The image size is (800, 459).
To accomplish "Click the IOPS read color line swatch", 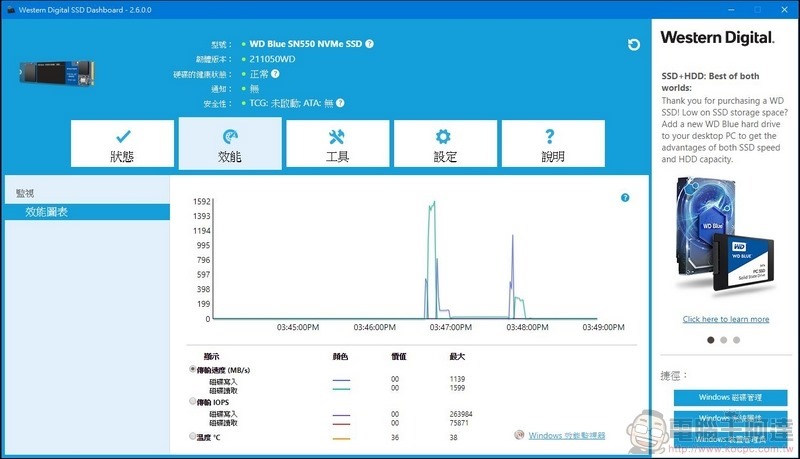I will click(341, 424).
